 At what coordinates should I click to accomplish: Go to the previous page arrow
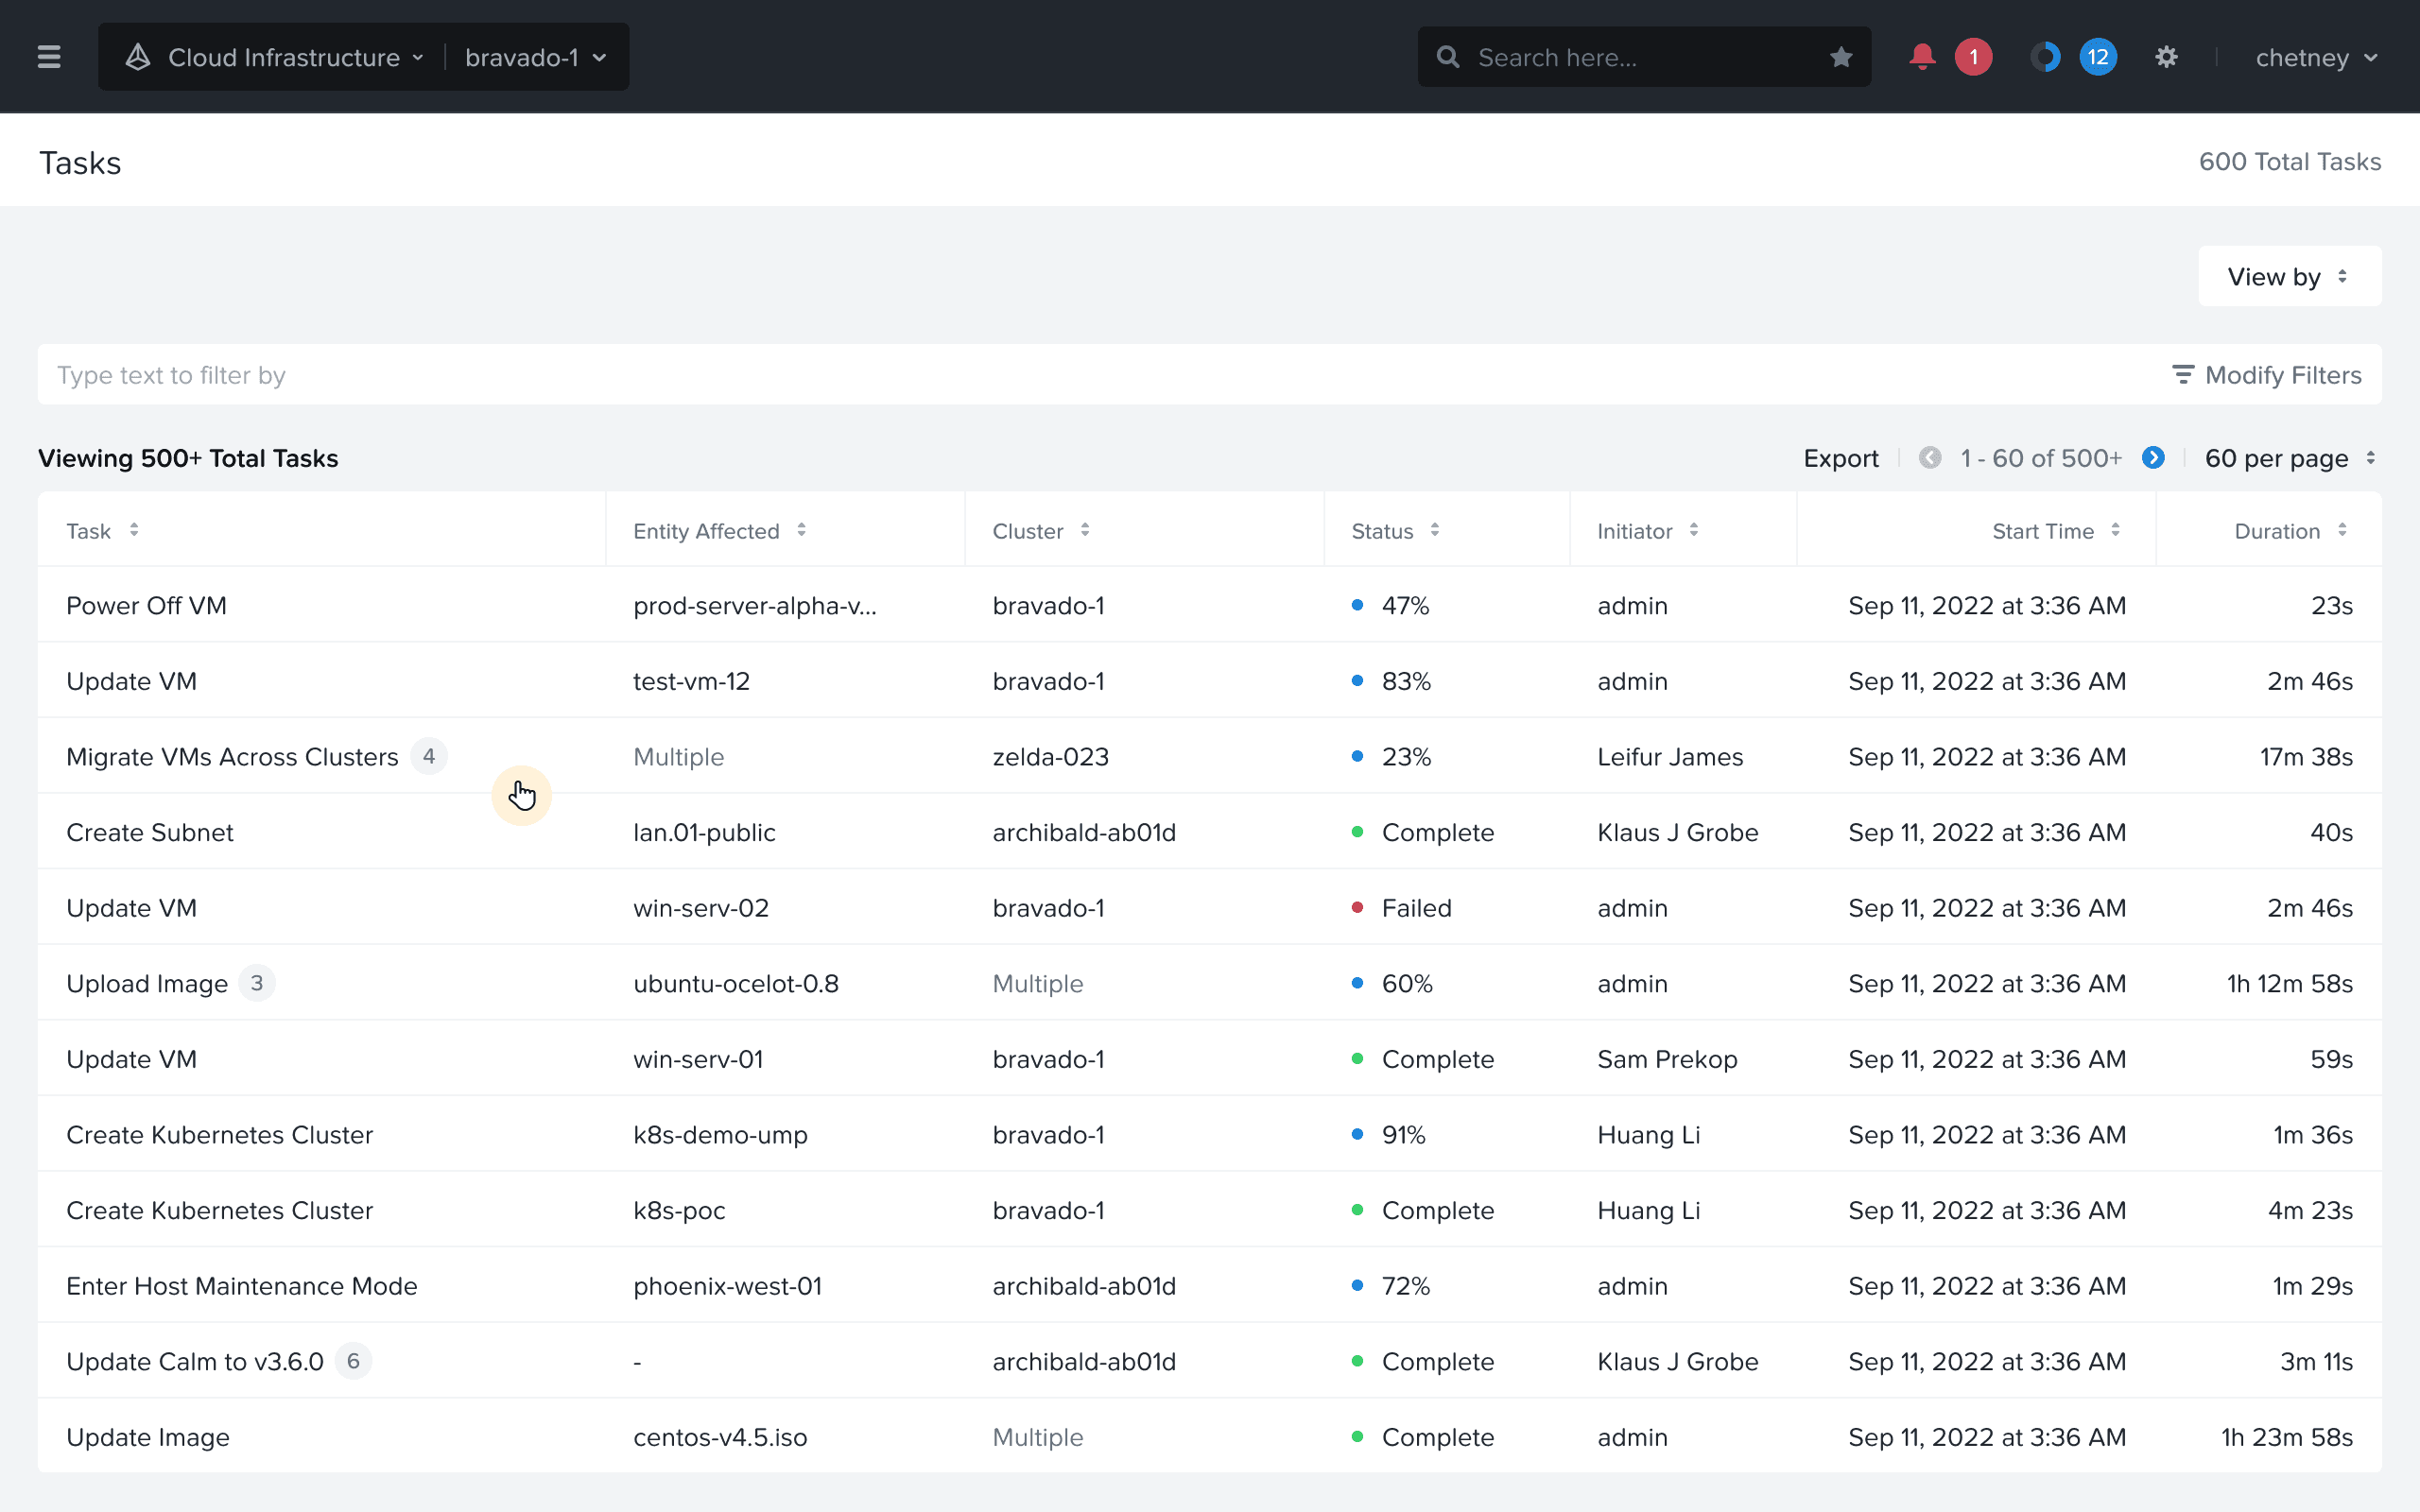1930,458
